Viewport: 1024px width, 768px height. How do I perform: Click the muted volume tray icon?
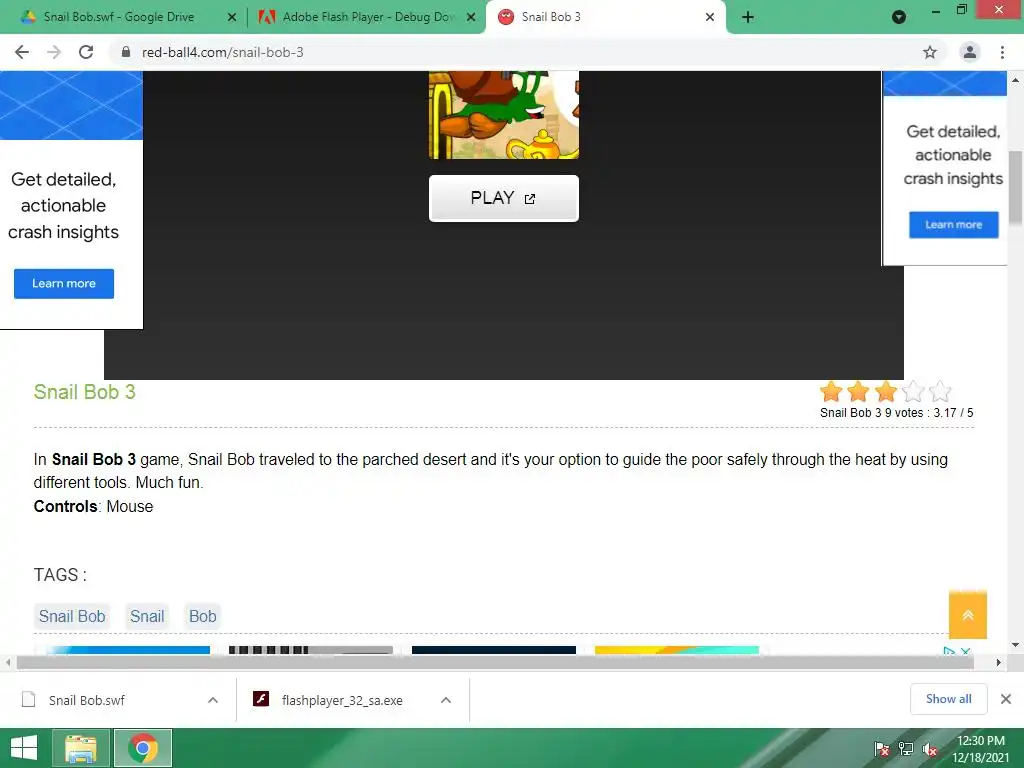(x=929, y=749)
